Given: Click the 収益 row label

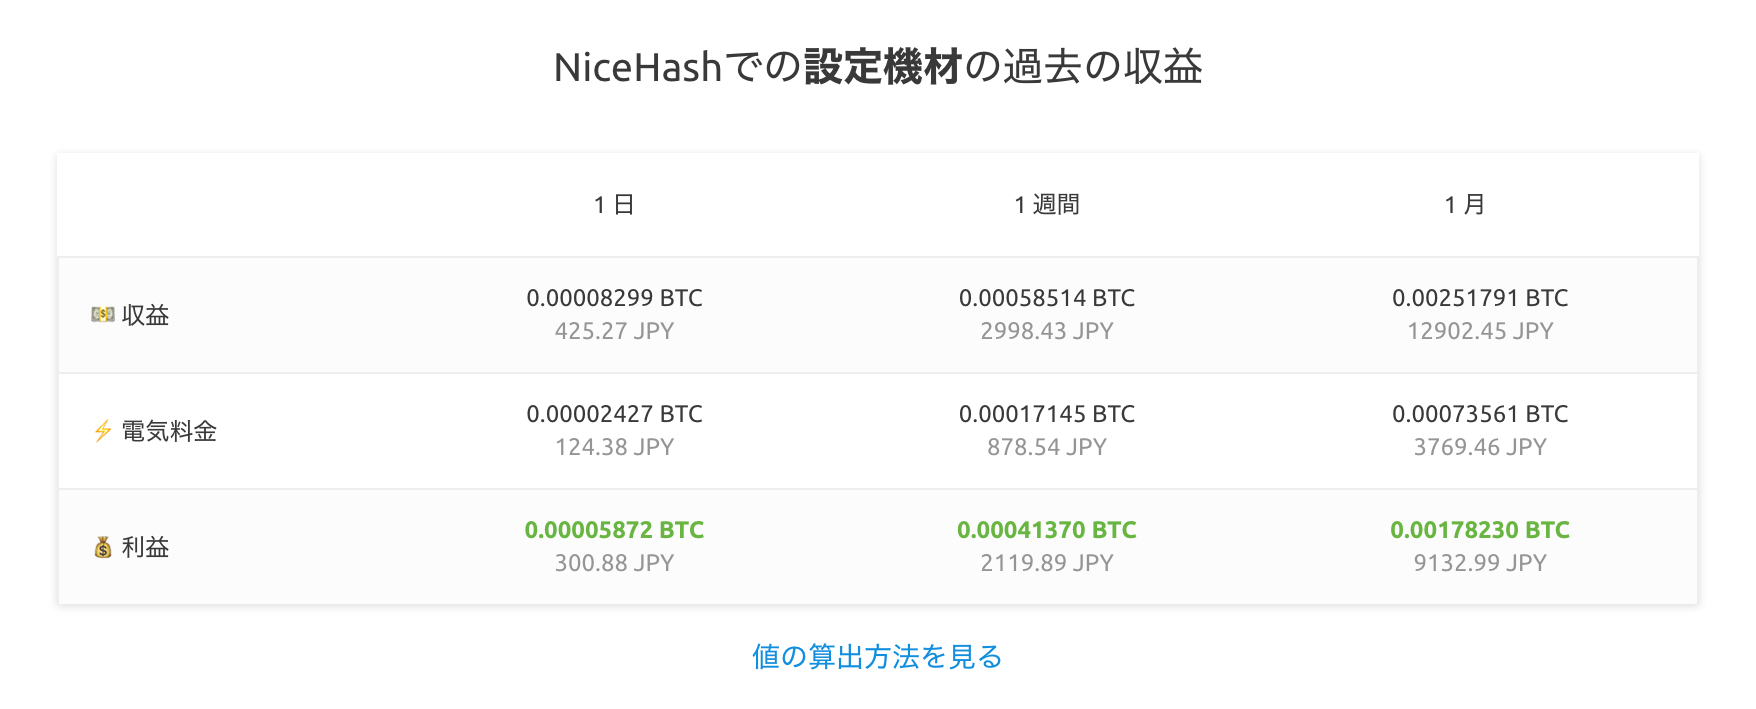Looking at the screenshot, I should [145, 315].
